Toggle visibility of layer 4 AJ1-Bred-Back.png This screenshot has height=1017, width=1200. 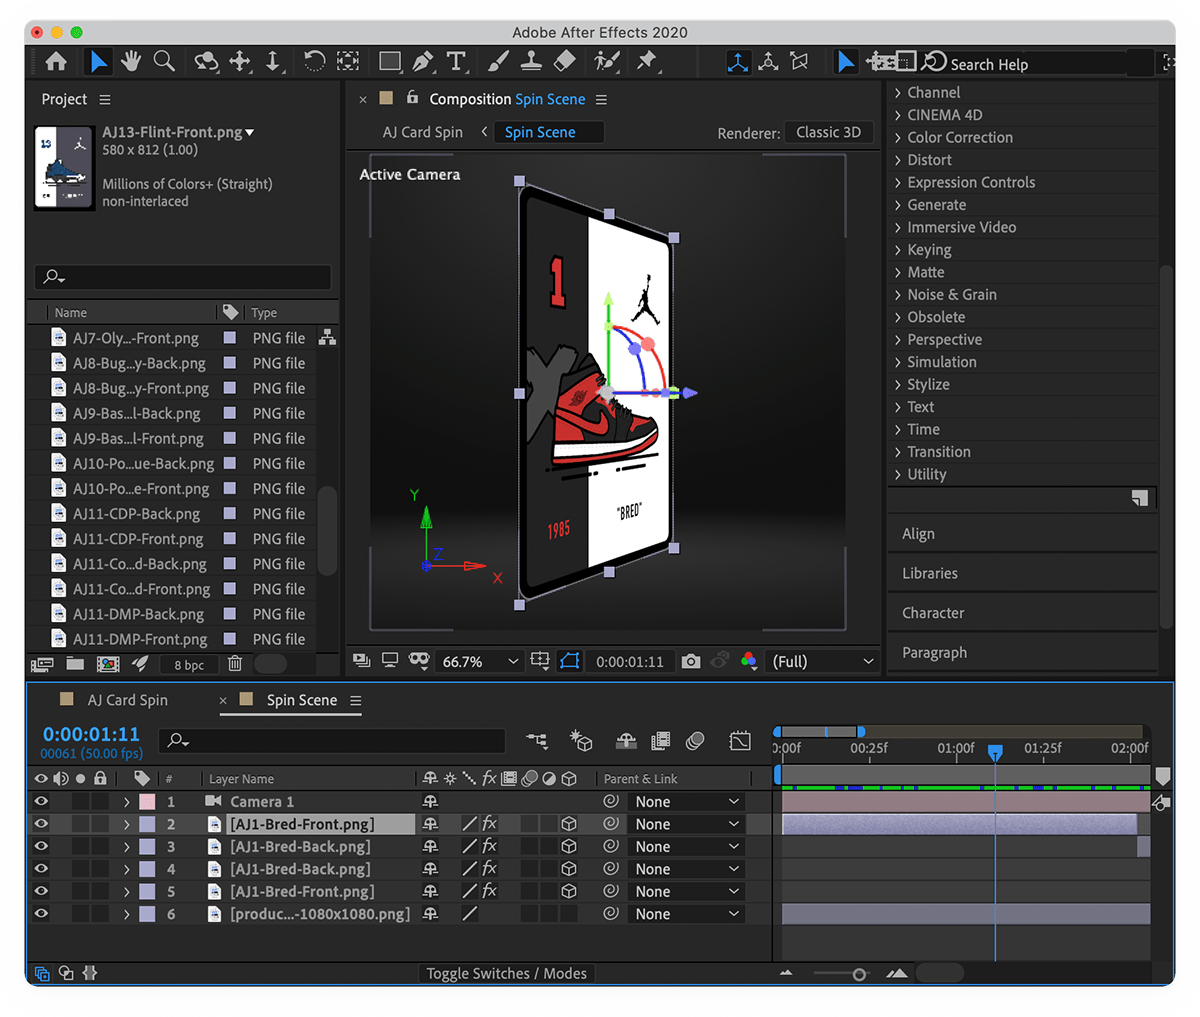pyautogui.click(x=41, y=869)
